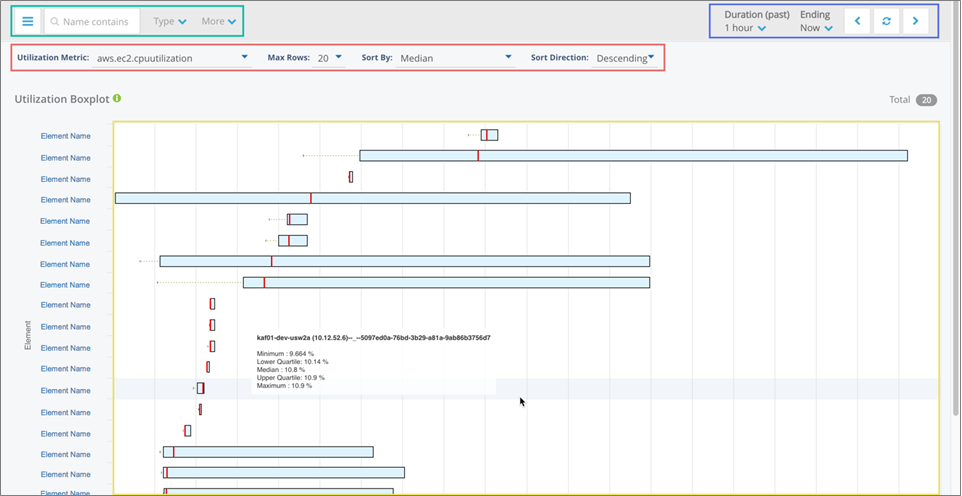The image size is (962, 496).
Task: Click the 'Ending' label
Action: tap(815, 15)
